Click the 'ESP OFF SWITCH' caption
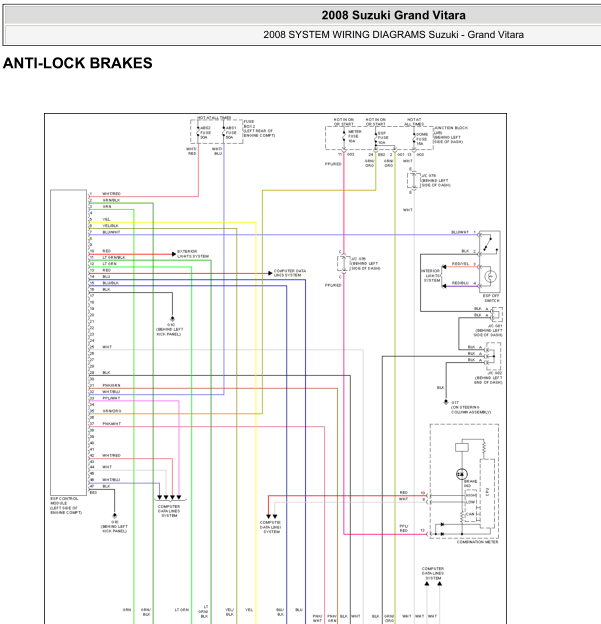The width and height of the screenshot is (601, 624). (x=491, y=298)
